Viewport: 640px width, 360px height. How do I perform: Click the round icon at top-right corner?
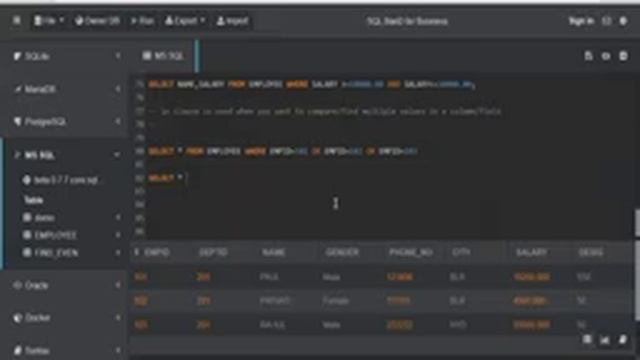tap(623, 21)
